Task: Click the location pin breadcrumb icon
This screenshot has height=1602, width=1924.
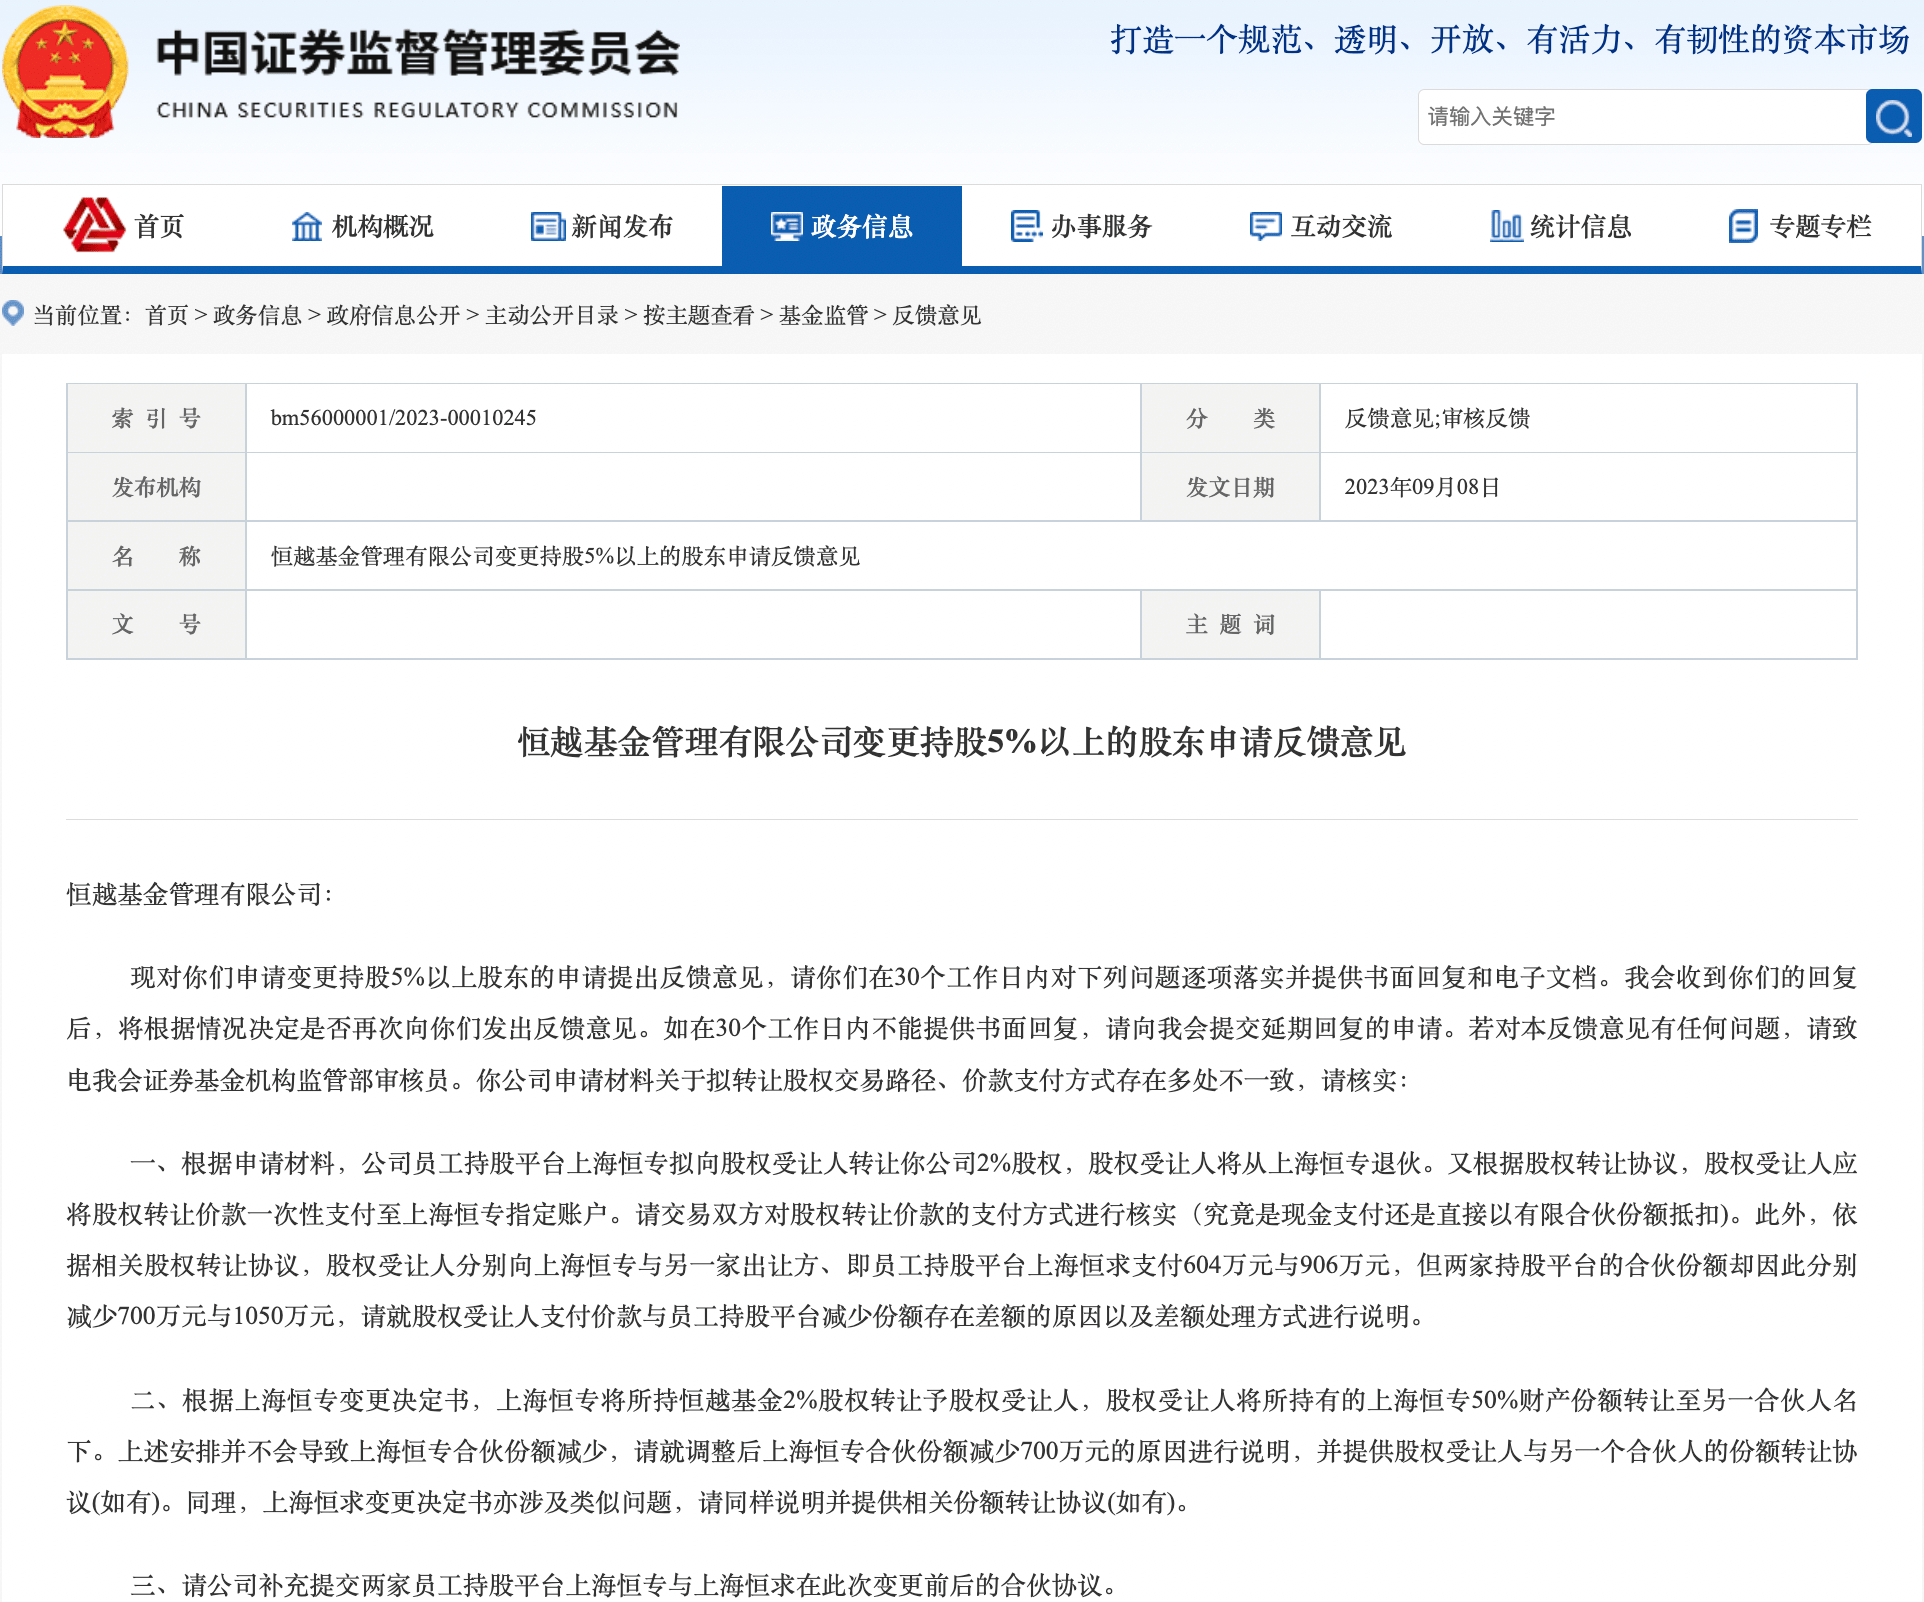Action: pyautogui.click(x=13, y=314)
